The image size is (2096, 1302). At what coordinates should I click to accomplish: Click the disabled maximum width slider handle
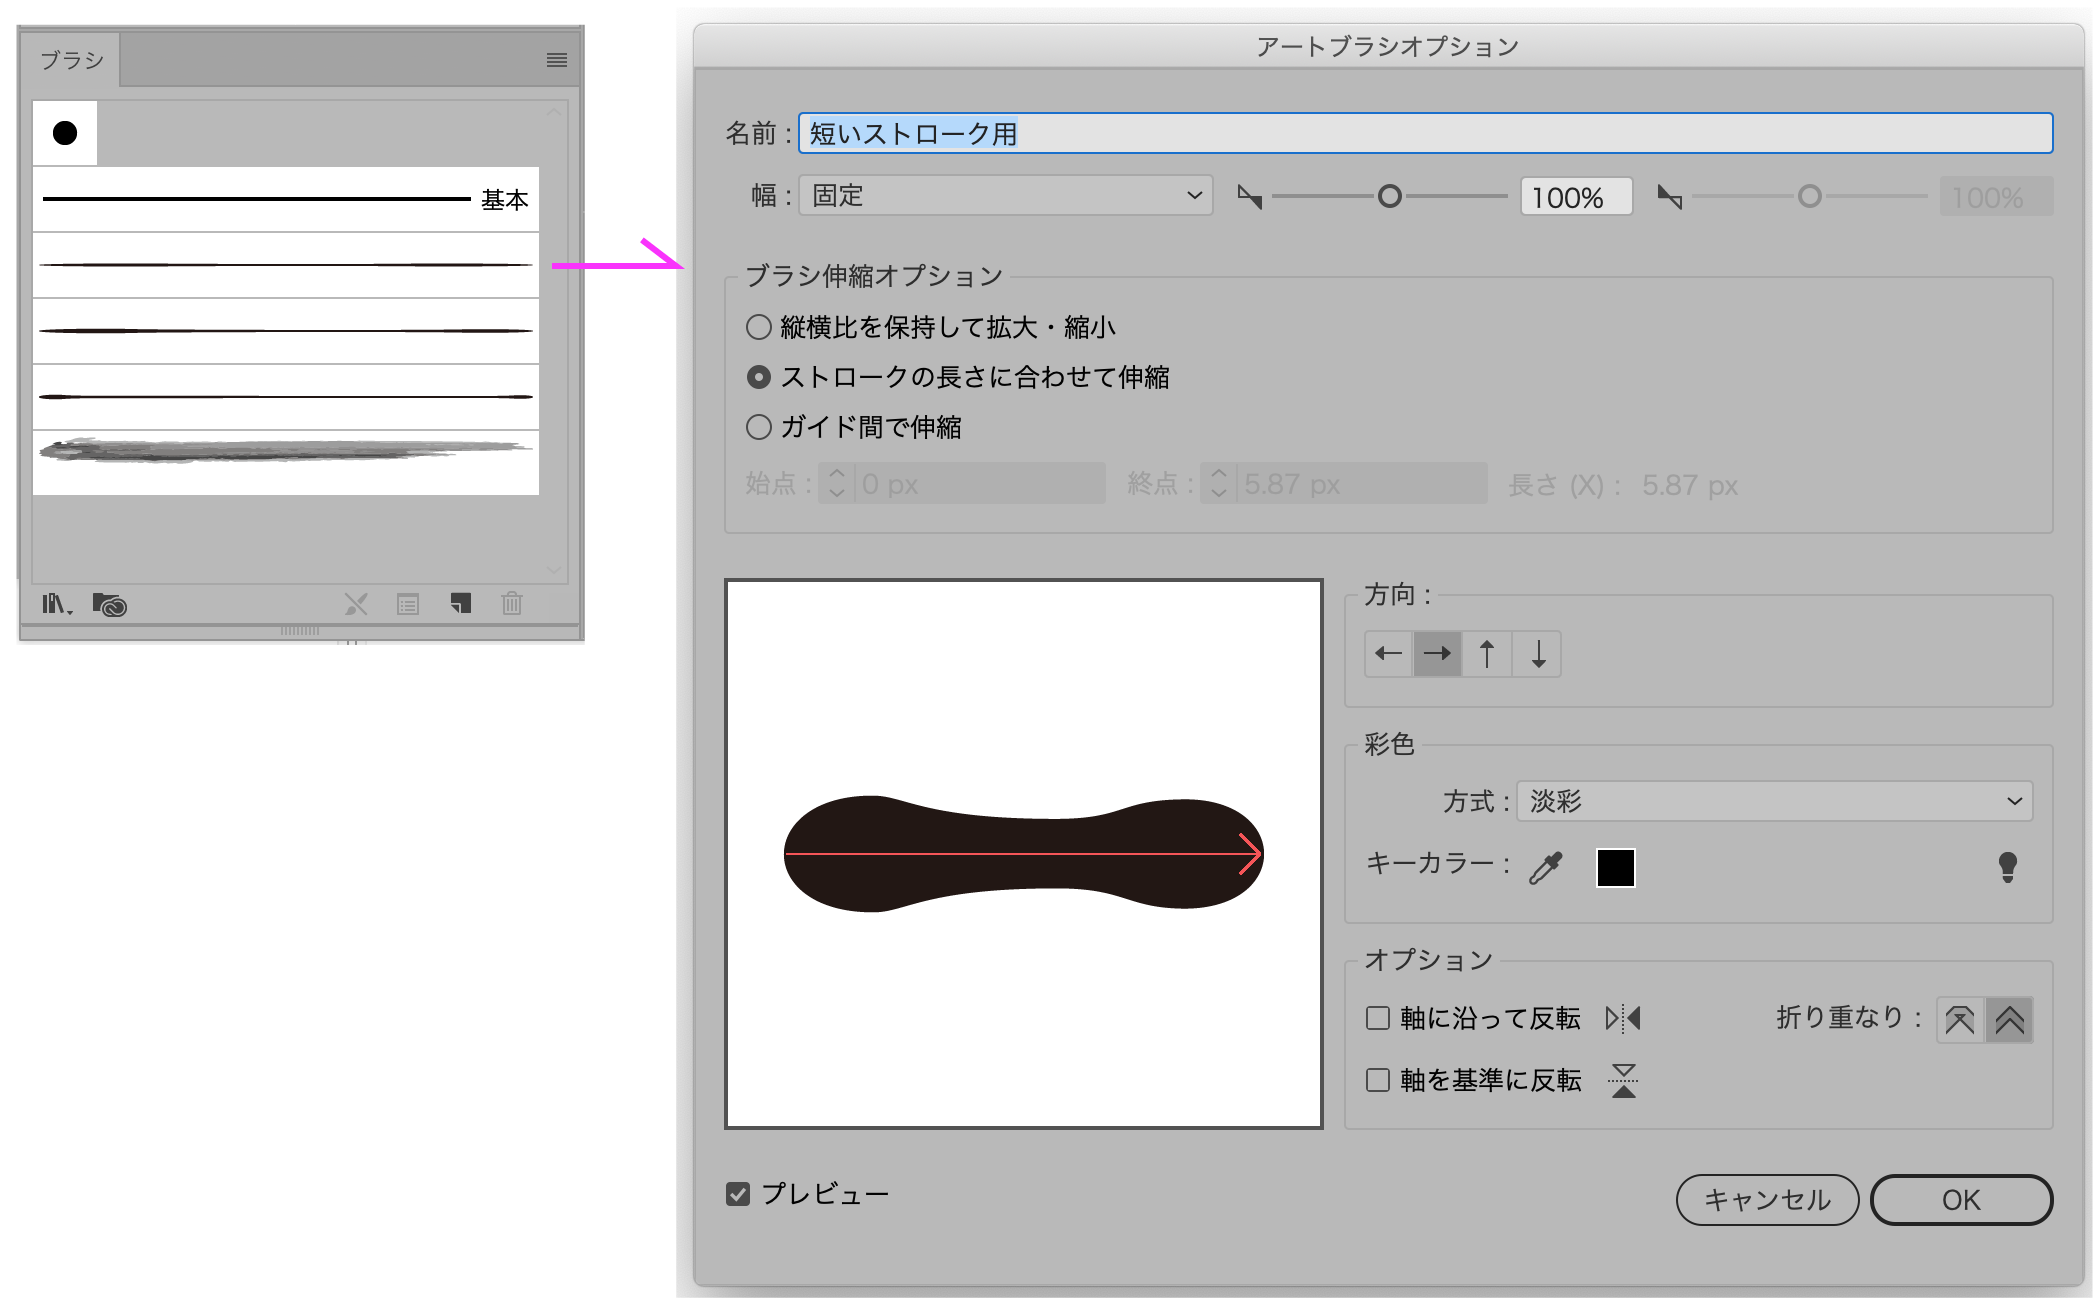[1809, 196]
